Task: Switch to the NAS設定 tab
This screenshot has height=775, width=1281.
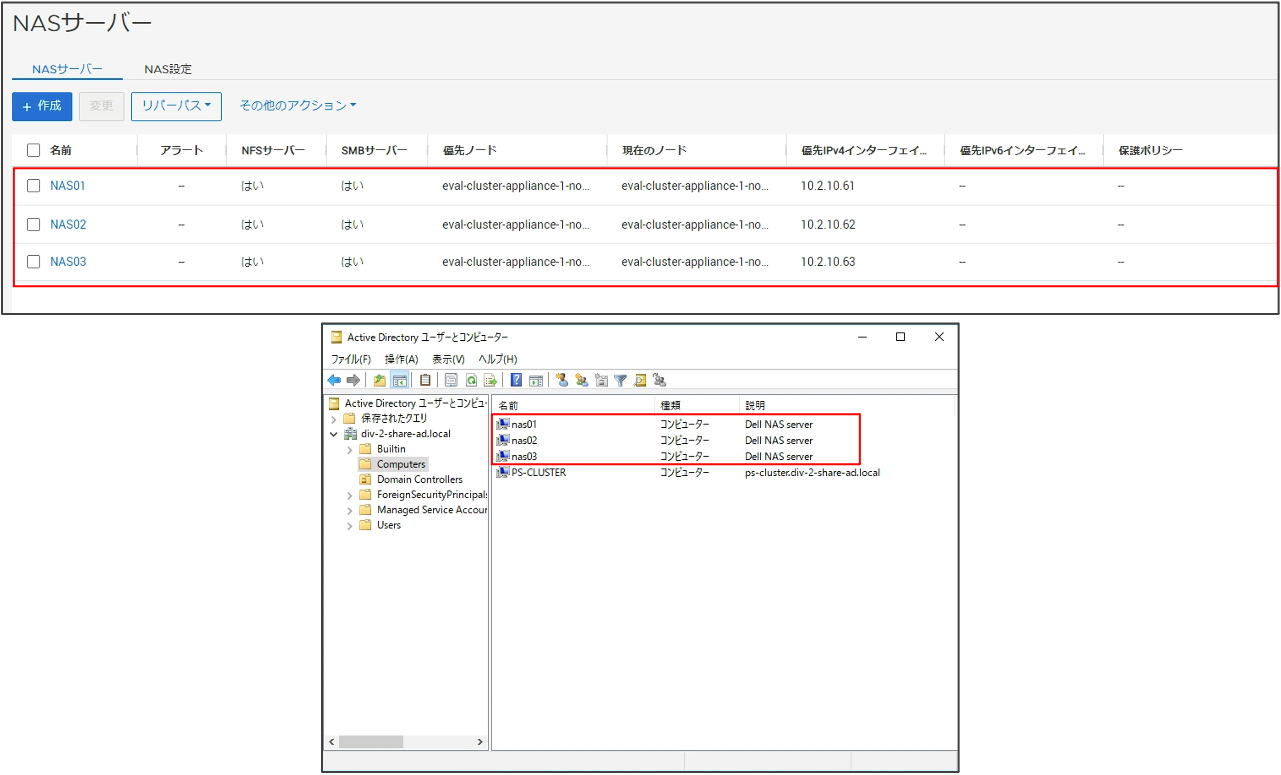Action: coord(168,69)
